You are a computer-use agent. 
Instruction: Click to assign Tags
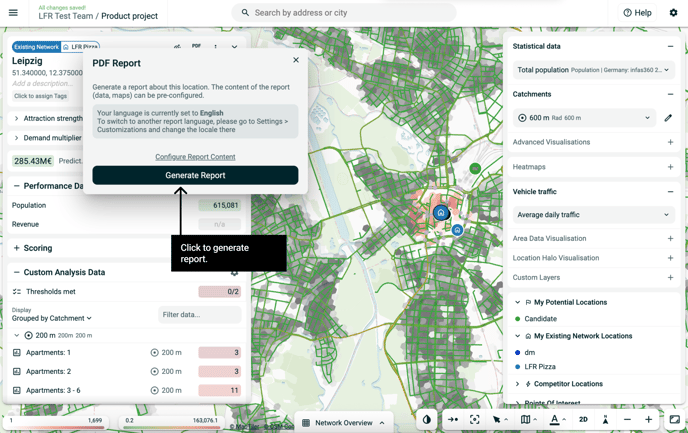(x=40, y=96)
